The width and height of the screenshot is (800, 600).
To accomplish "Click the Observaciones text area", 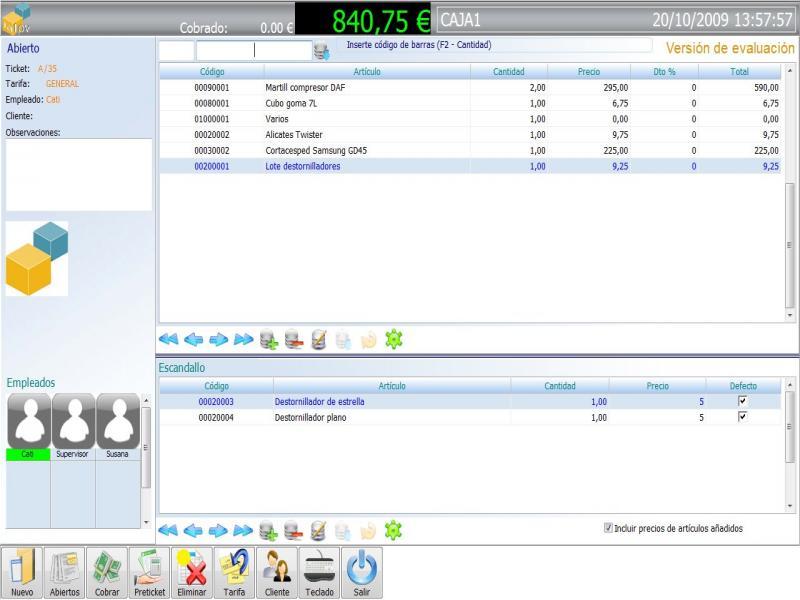I will point(79,174).
